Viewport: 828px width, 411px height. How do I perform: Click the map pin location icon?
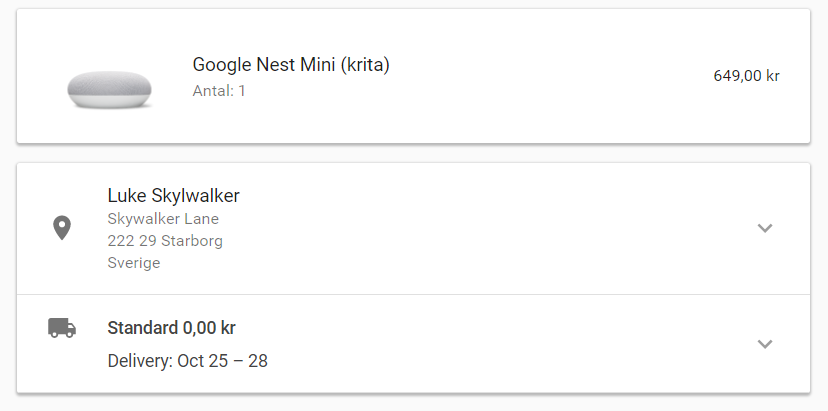tap(62, 228)
